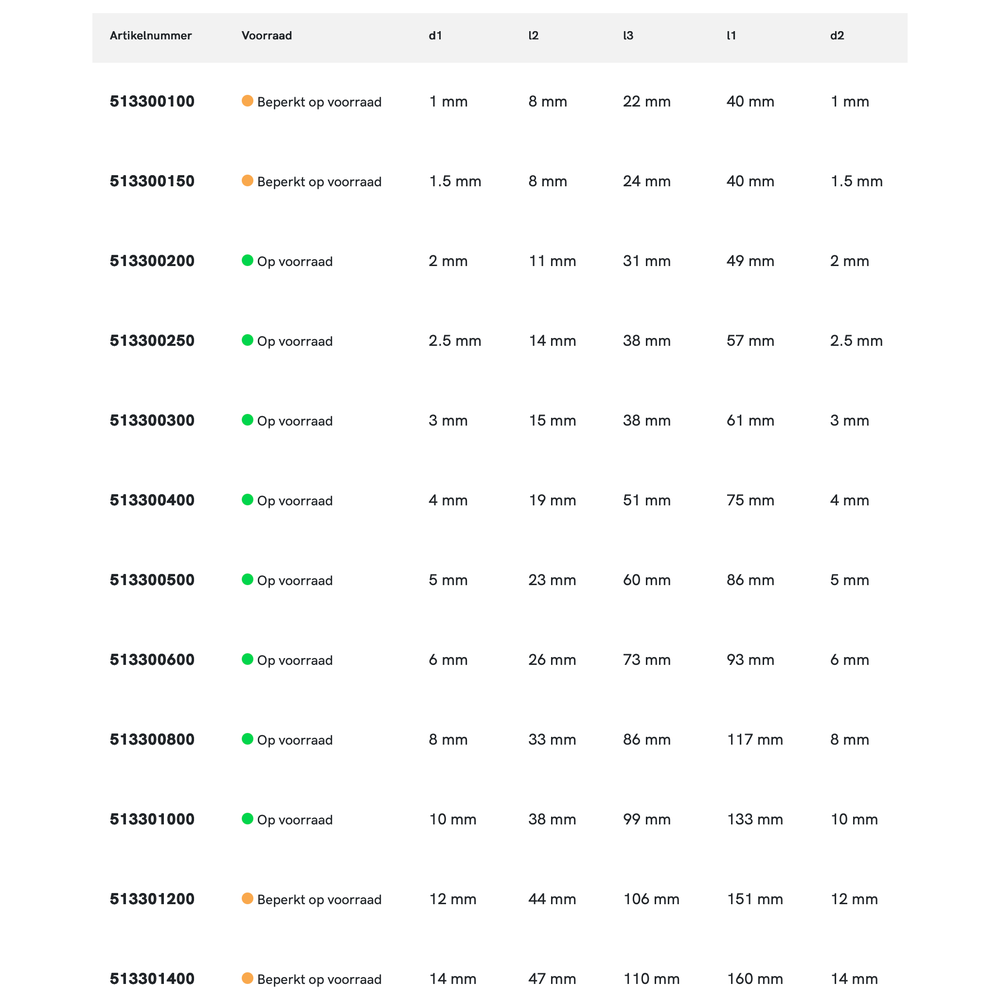This screenshot has width=1000, height=1000.
Task: Click the d2 column header
Action: coord(837,36)
